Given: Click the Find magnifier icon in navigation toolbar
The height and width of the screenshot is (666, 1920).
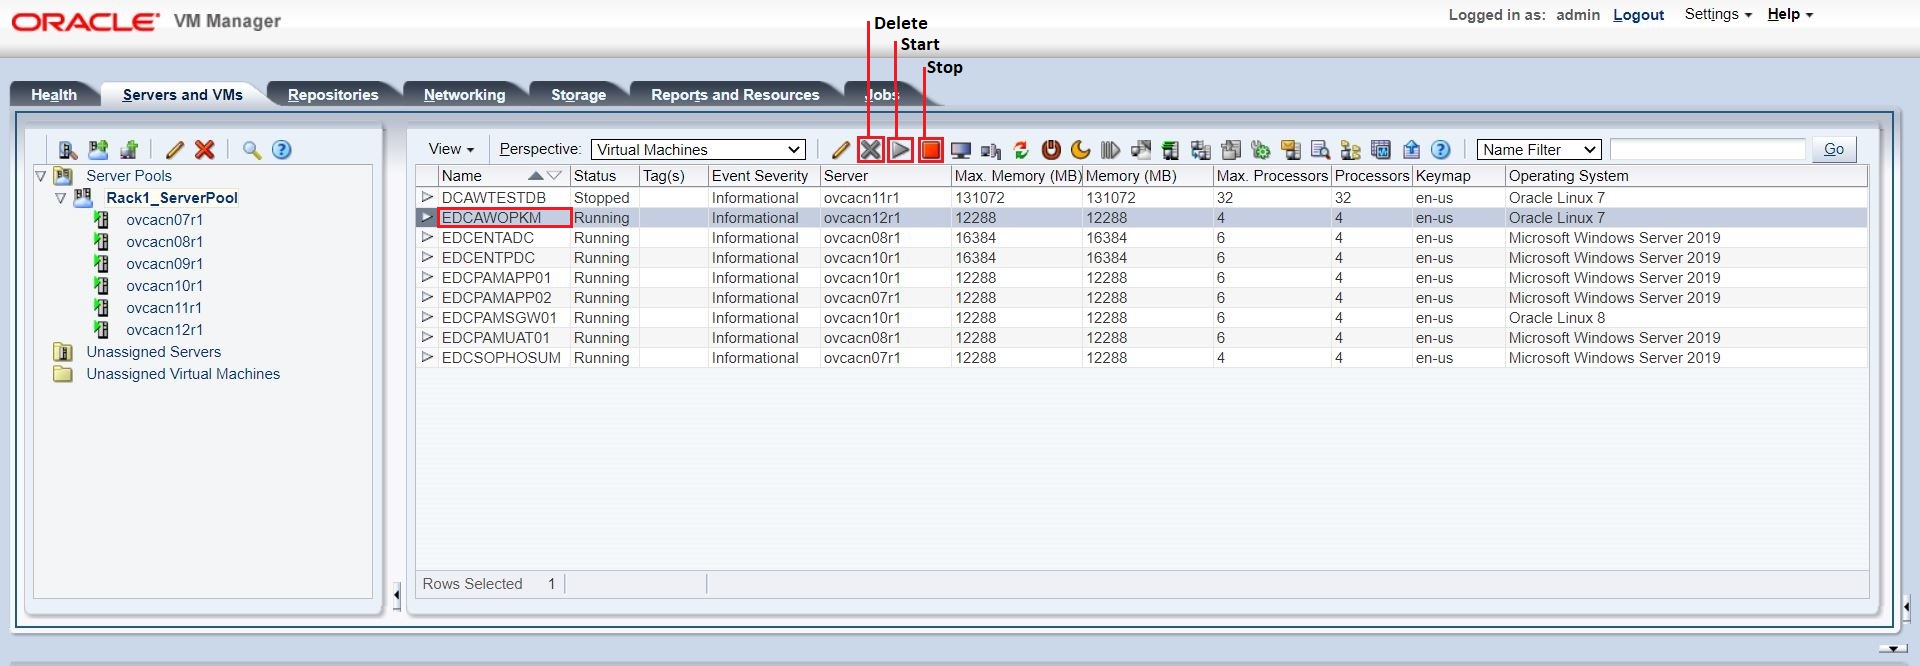Looking at the screenshot, I should point(252,150).
